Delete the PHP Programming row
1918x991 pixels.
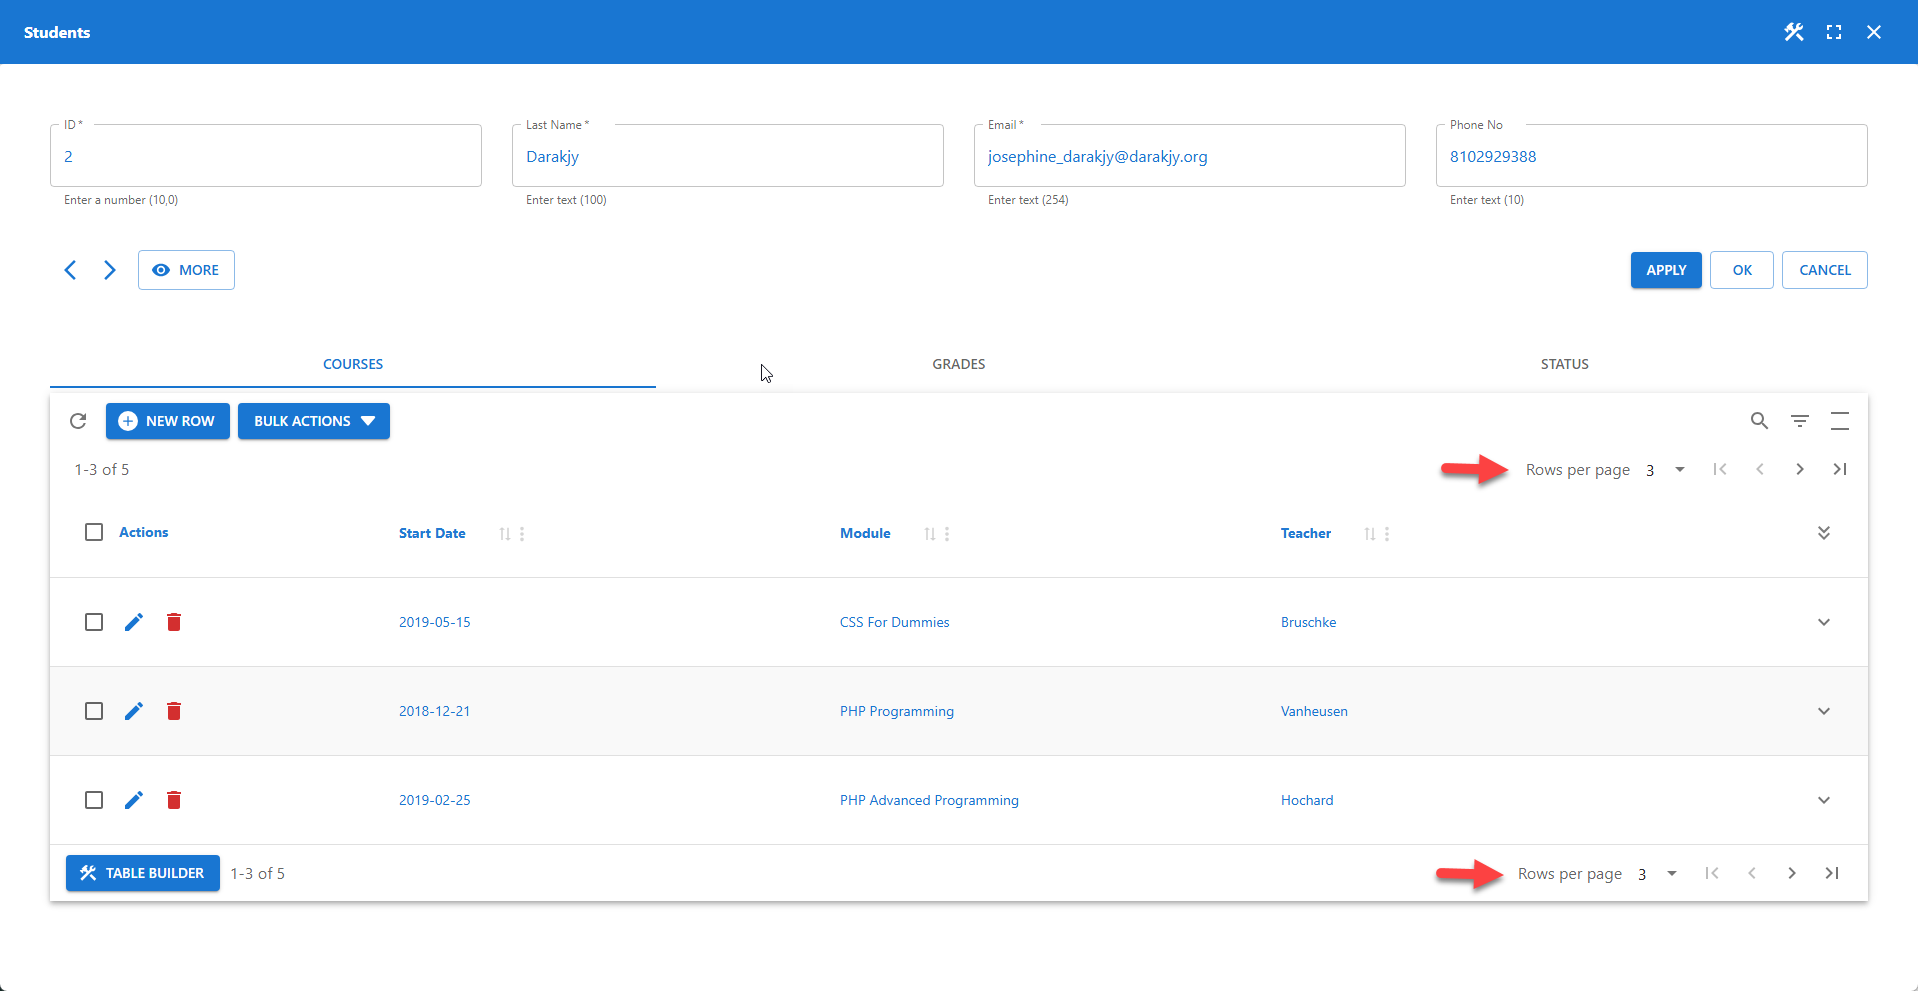pyautogui.click(x=174, y=711)
